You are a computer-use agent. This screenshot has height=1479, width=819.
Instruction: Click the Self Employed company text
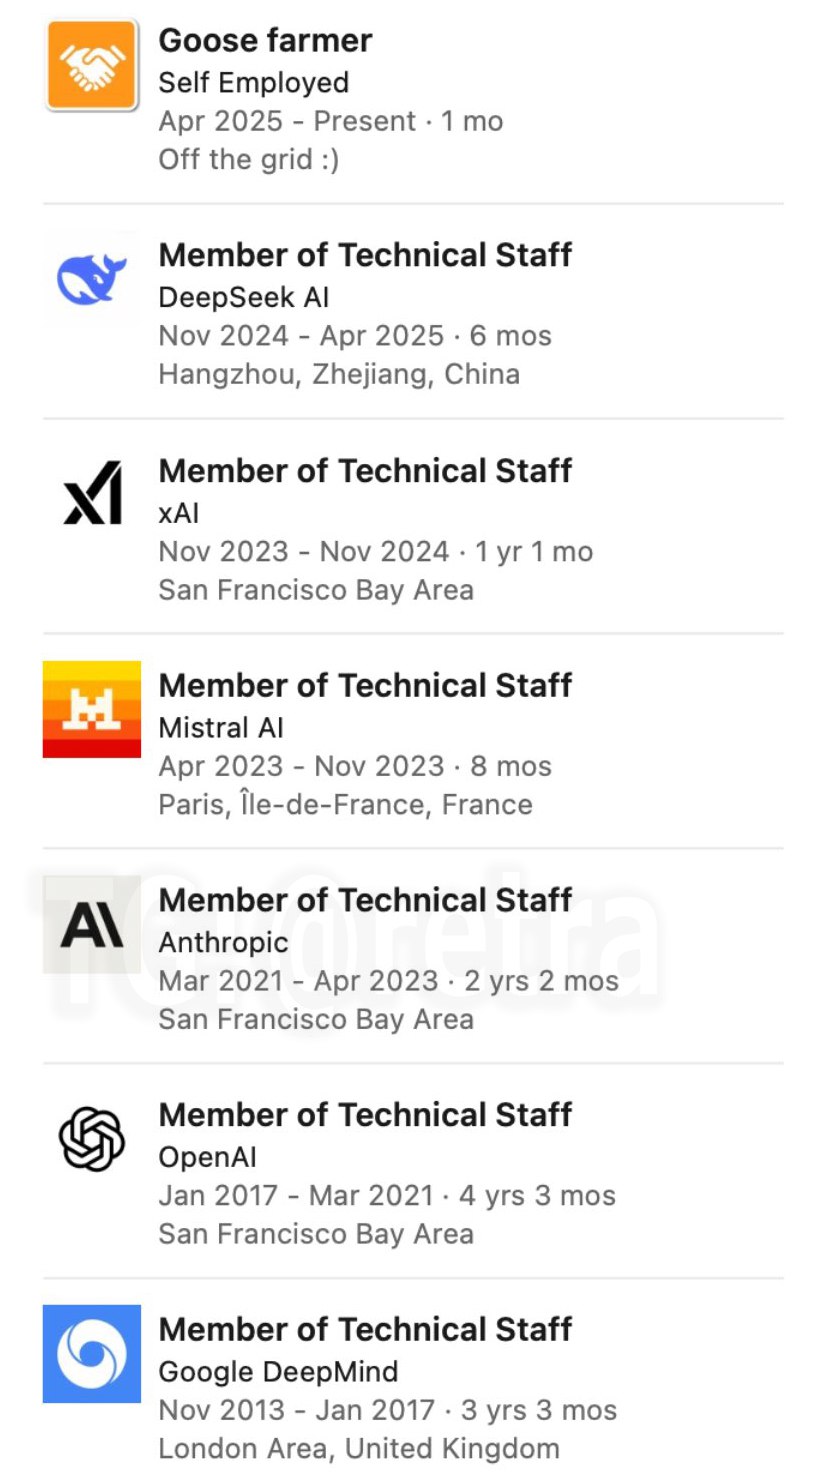pyautogui.click(x=254, y=83)
